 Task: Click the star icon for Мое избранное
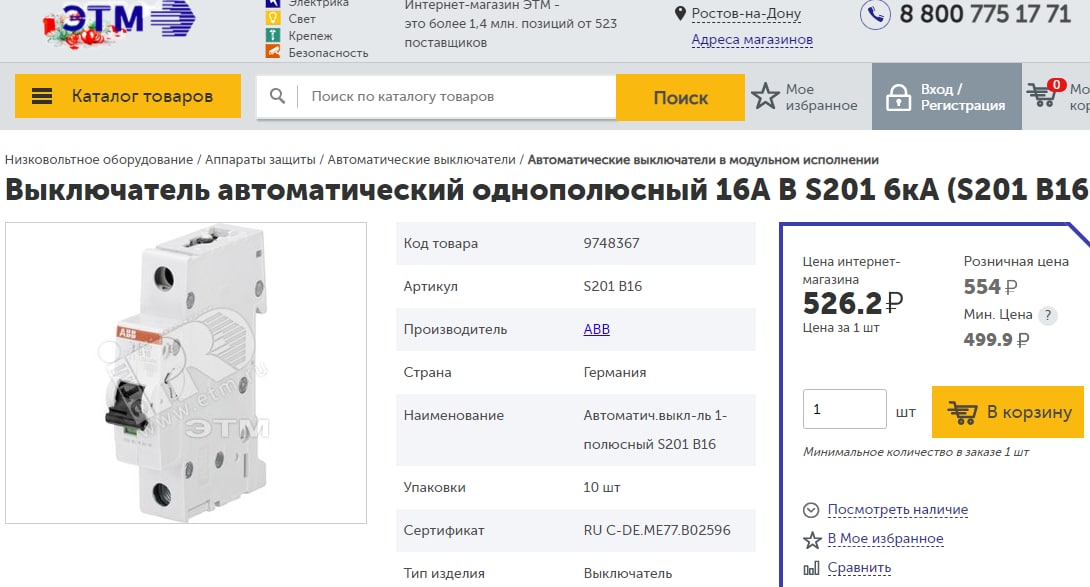pos(765,96)
